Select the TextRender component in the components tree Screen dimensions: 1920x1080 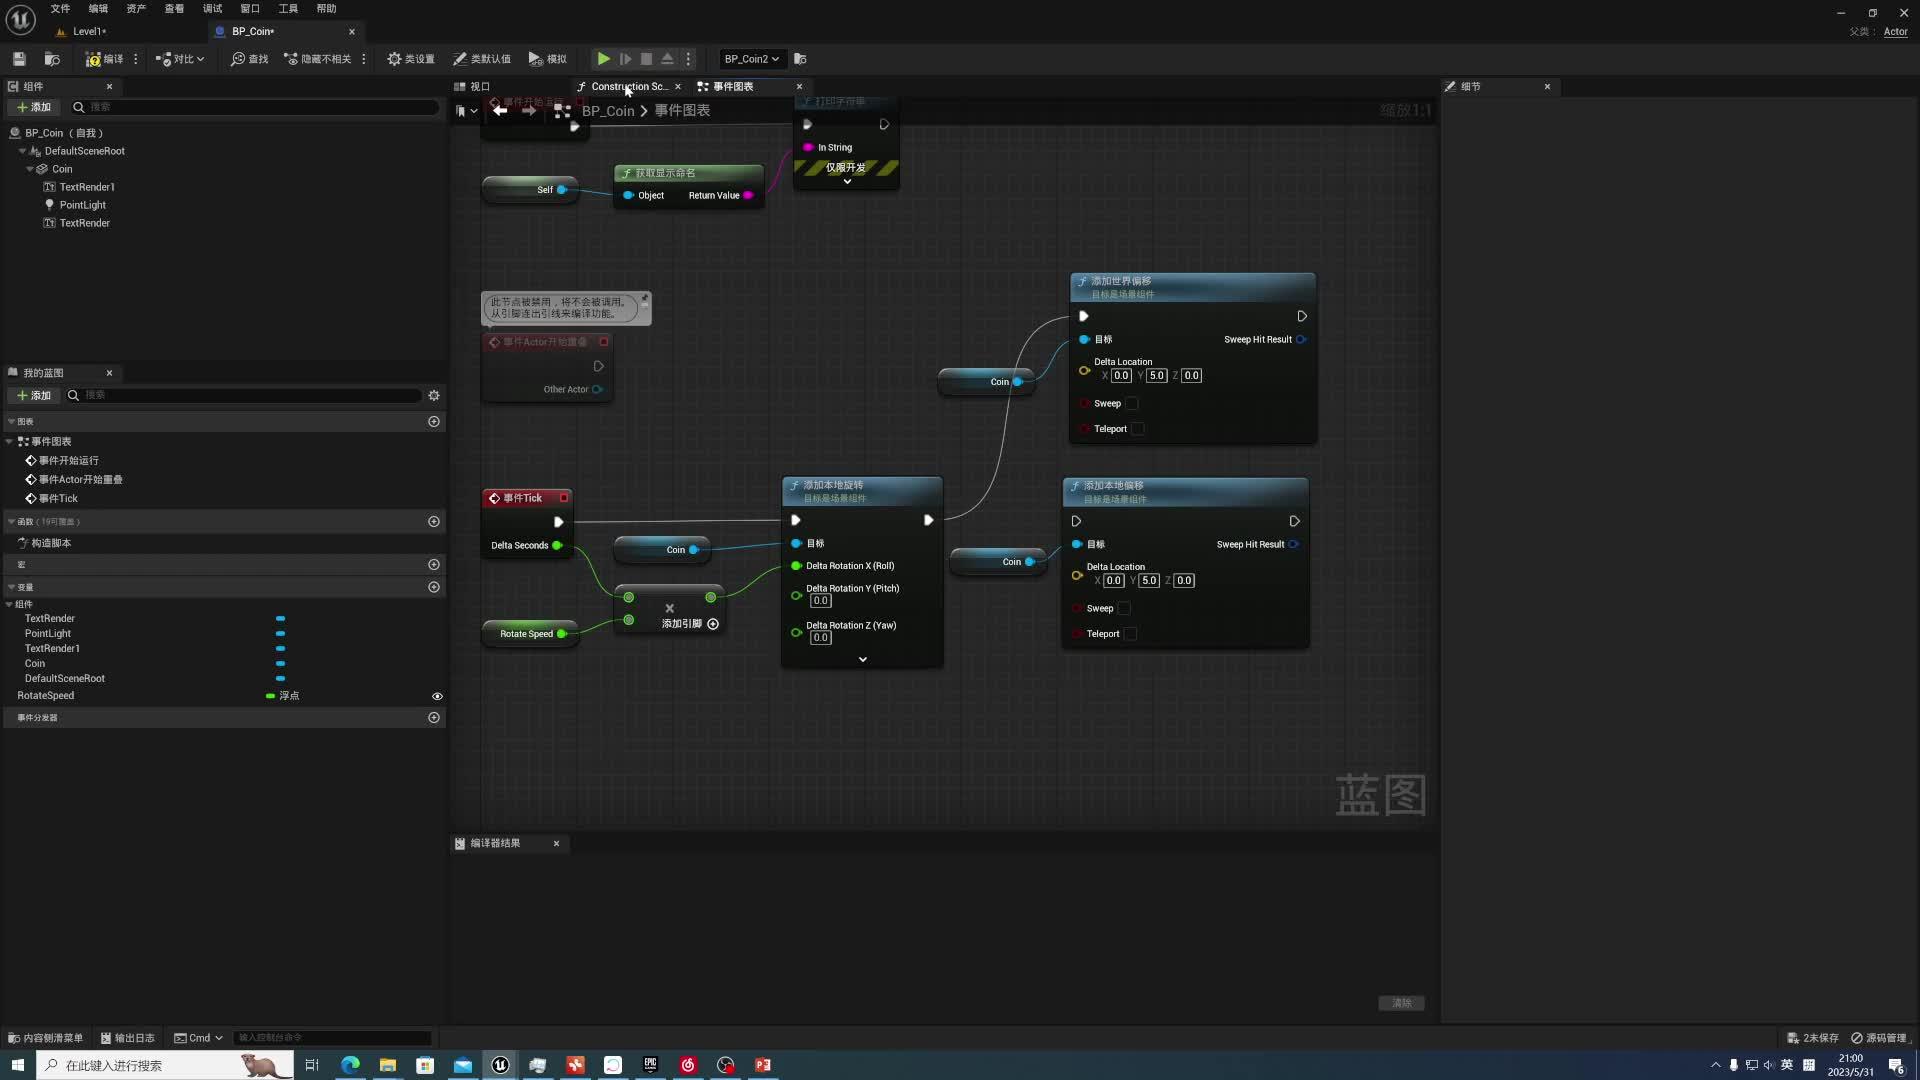point(84,223)
